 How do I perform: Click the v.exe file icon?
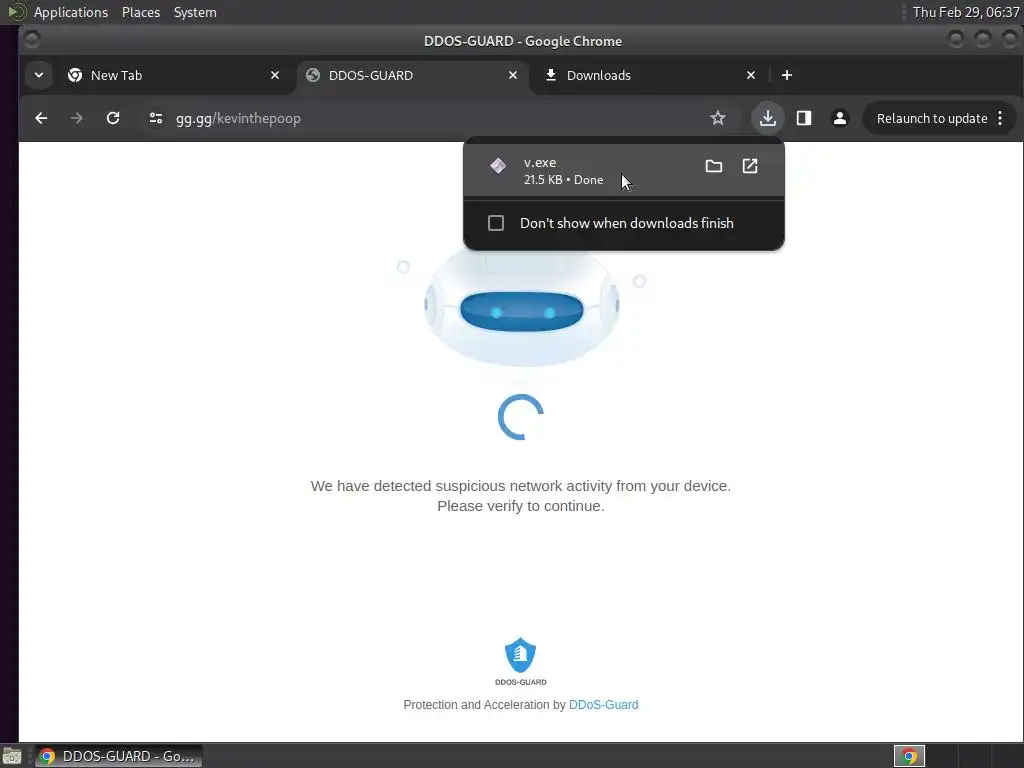498,166
